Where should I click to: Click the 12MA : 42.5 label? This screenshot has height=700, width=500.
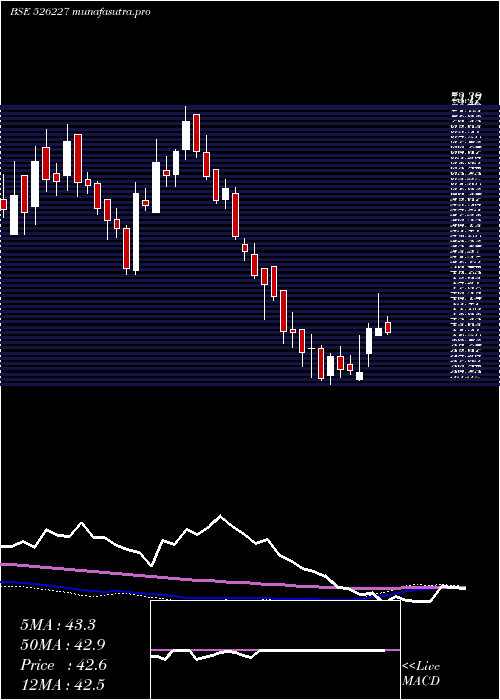tap(63, 685)
